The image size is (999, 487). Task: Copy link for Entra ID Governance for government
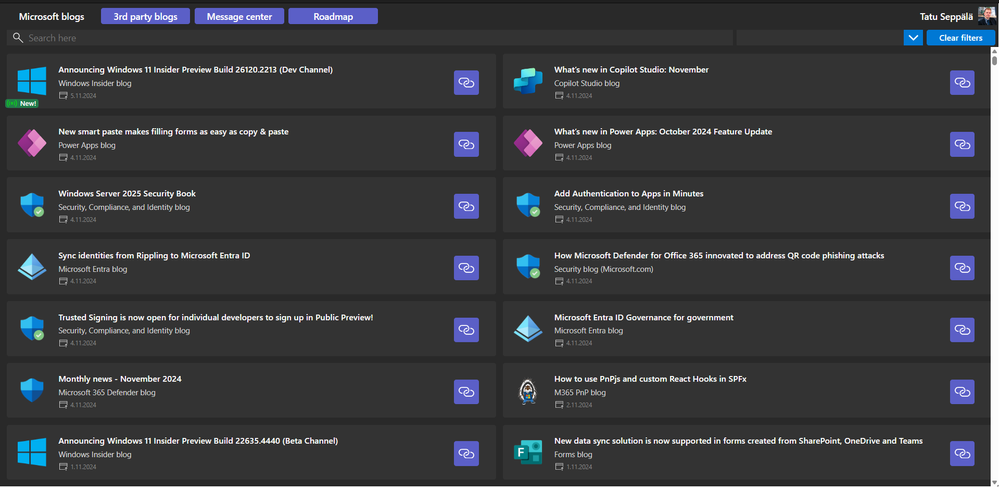[x=962, y=330]
